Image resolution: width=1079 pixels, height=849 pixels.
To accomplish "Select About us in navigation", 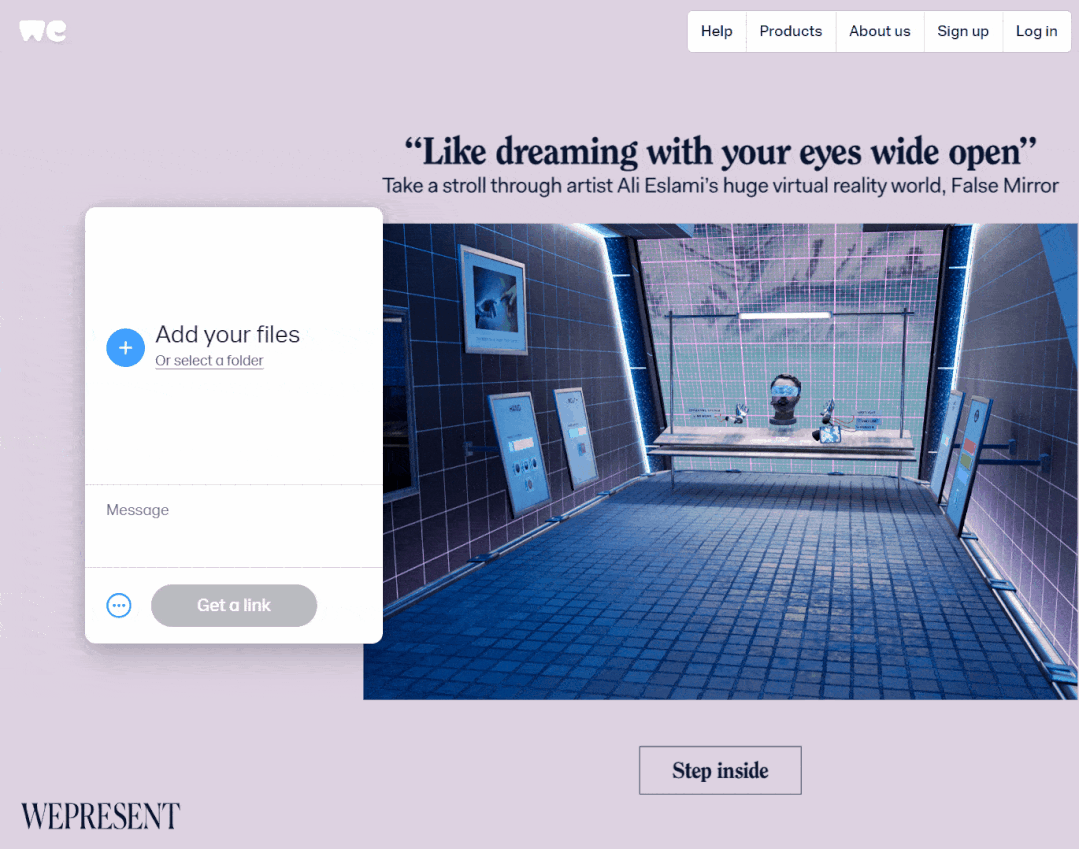I will pyautogui.click(x=879, y=31).
